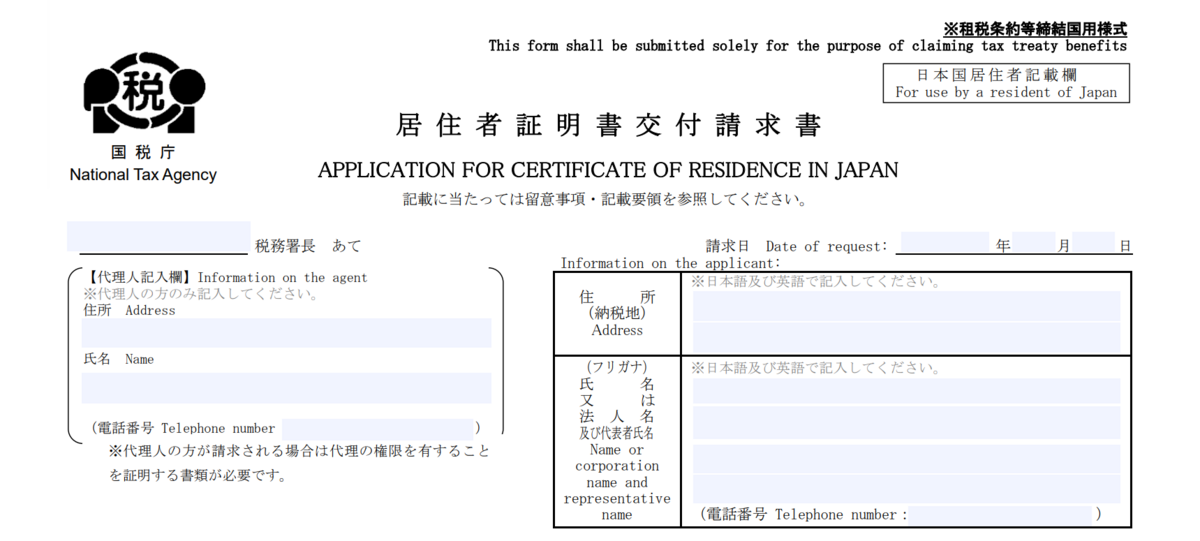Click the note 記載に当たっては留意事項・記載要領を参照してください
The width and height of the screenshot is (1200, 541).
pos(605,199)
